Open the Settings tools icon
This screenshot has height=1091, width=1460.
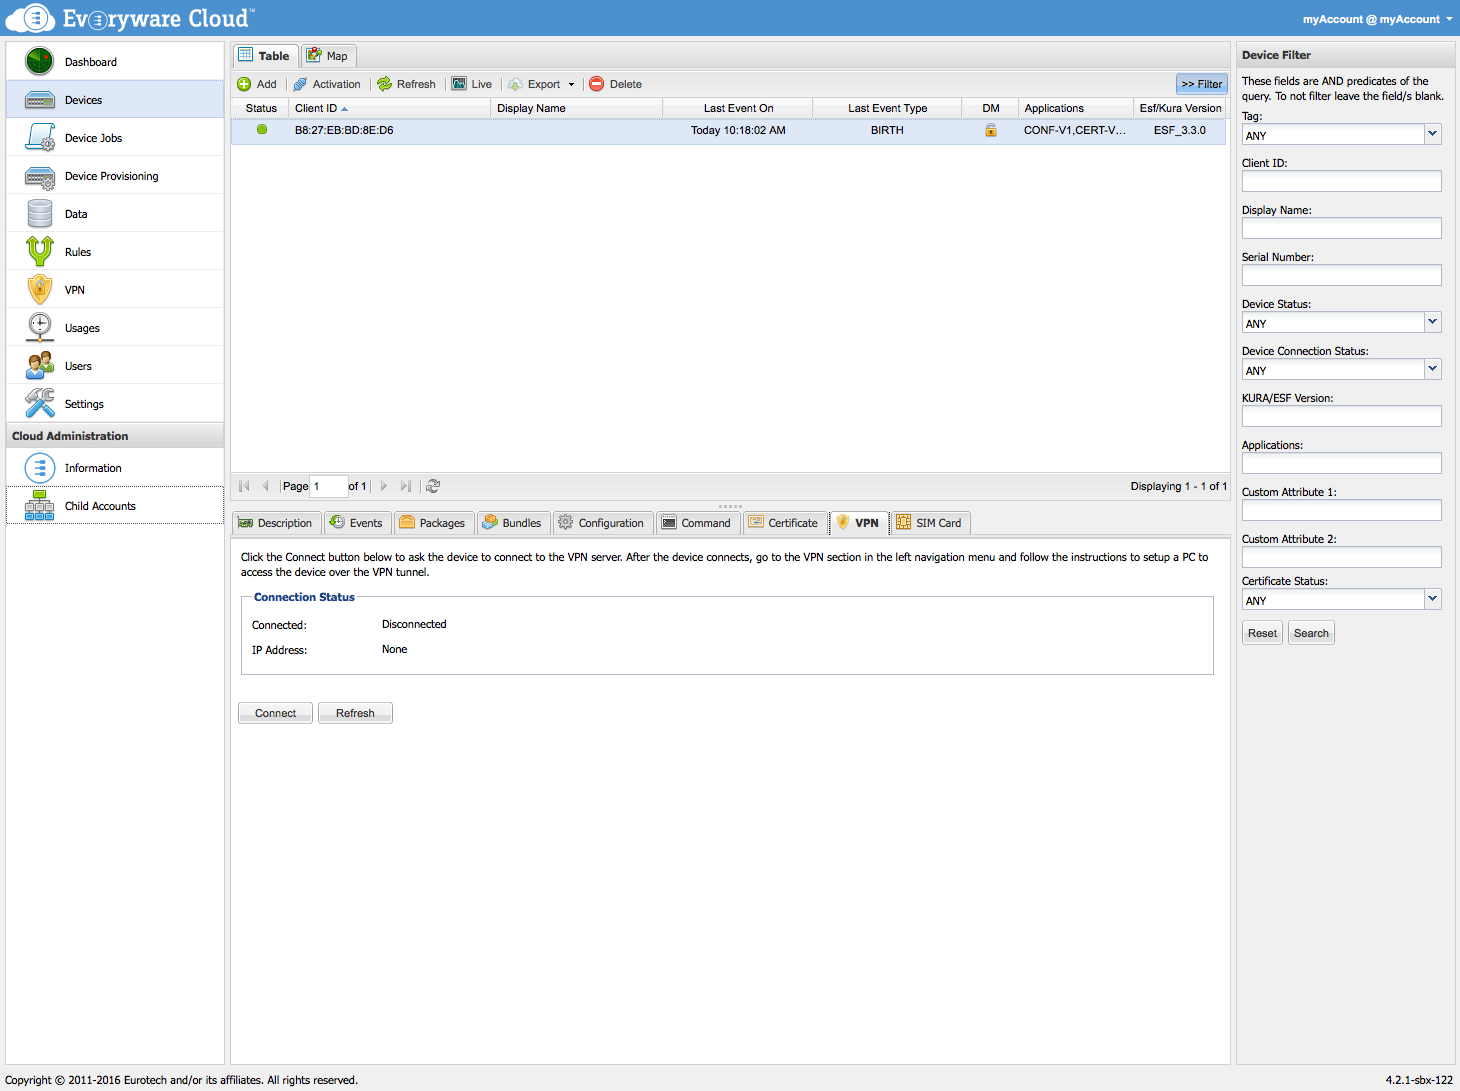40,403
